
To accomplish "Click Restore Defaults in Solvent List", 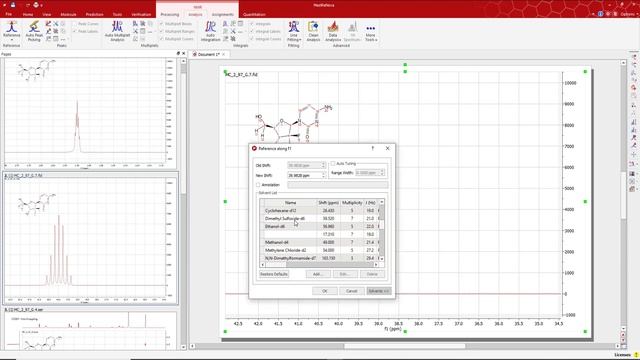I will pos(274,274).
